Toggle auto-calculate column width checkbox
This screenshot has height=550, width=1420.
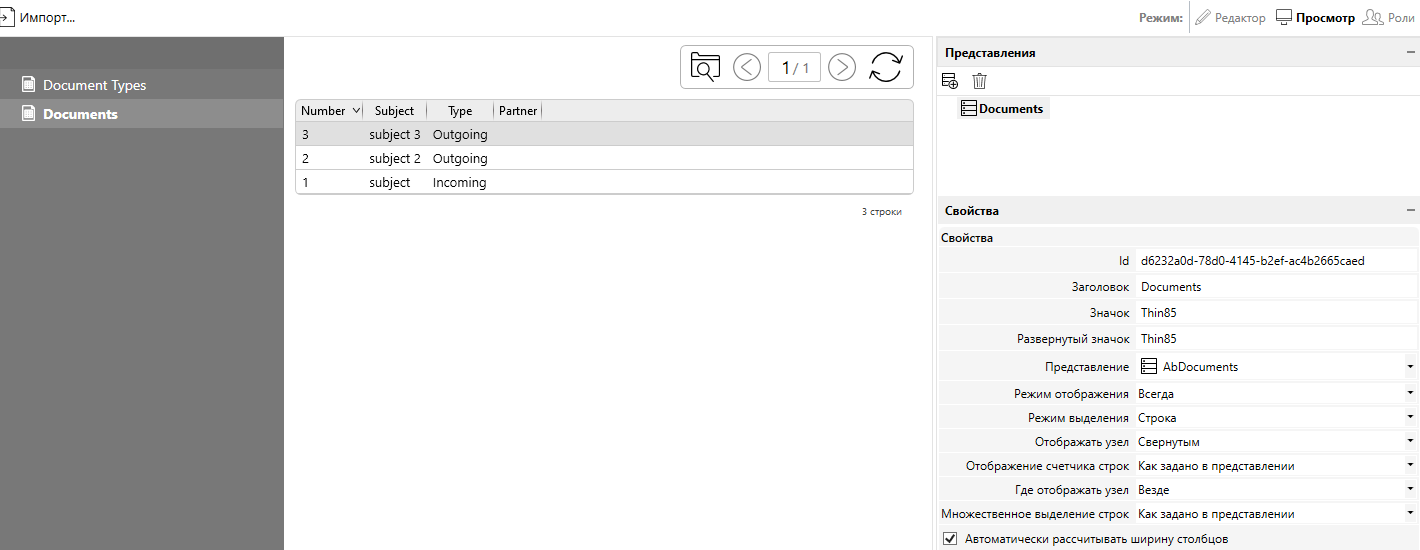coord(950,539)
